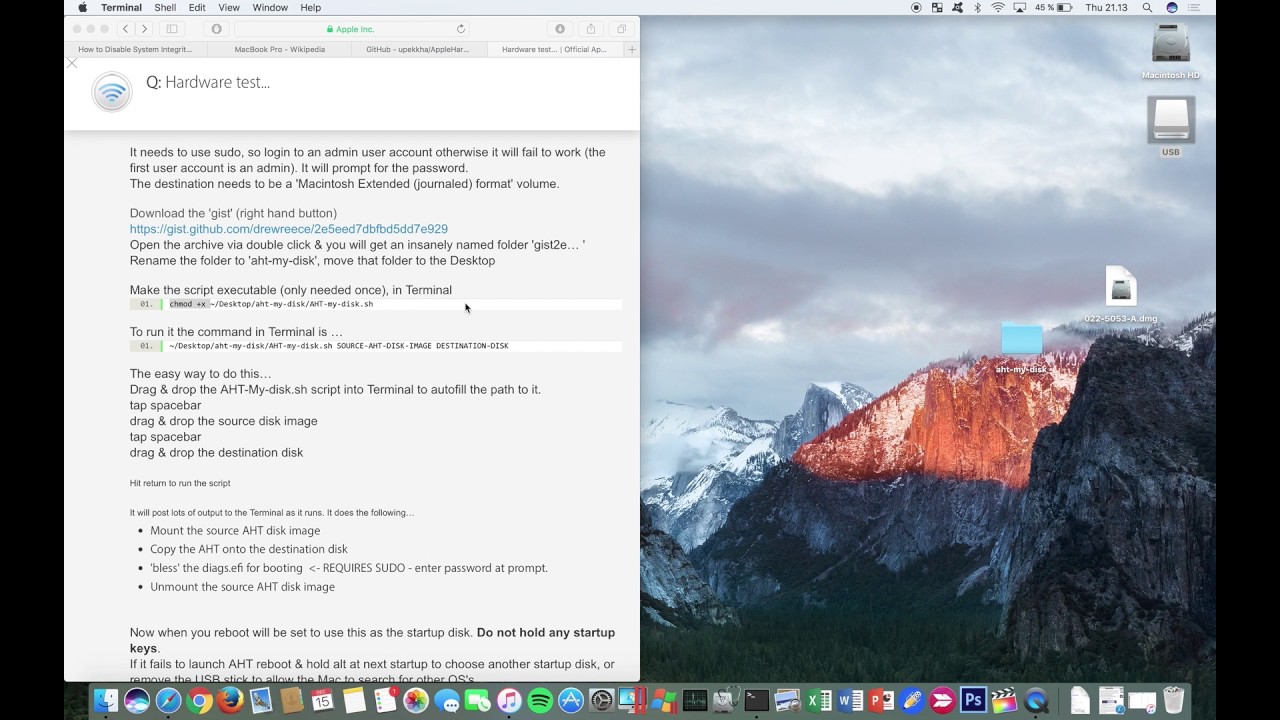1280x720 pixels.
Task: Open Final Cut Pro from the Dock
Action: point(1004,701)
